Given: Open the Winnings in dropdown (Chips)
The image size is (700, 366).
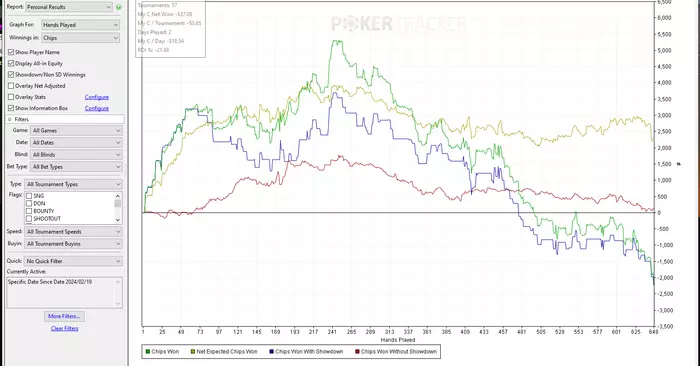Looking at the screenshot, I should coord(80,38).
